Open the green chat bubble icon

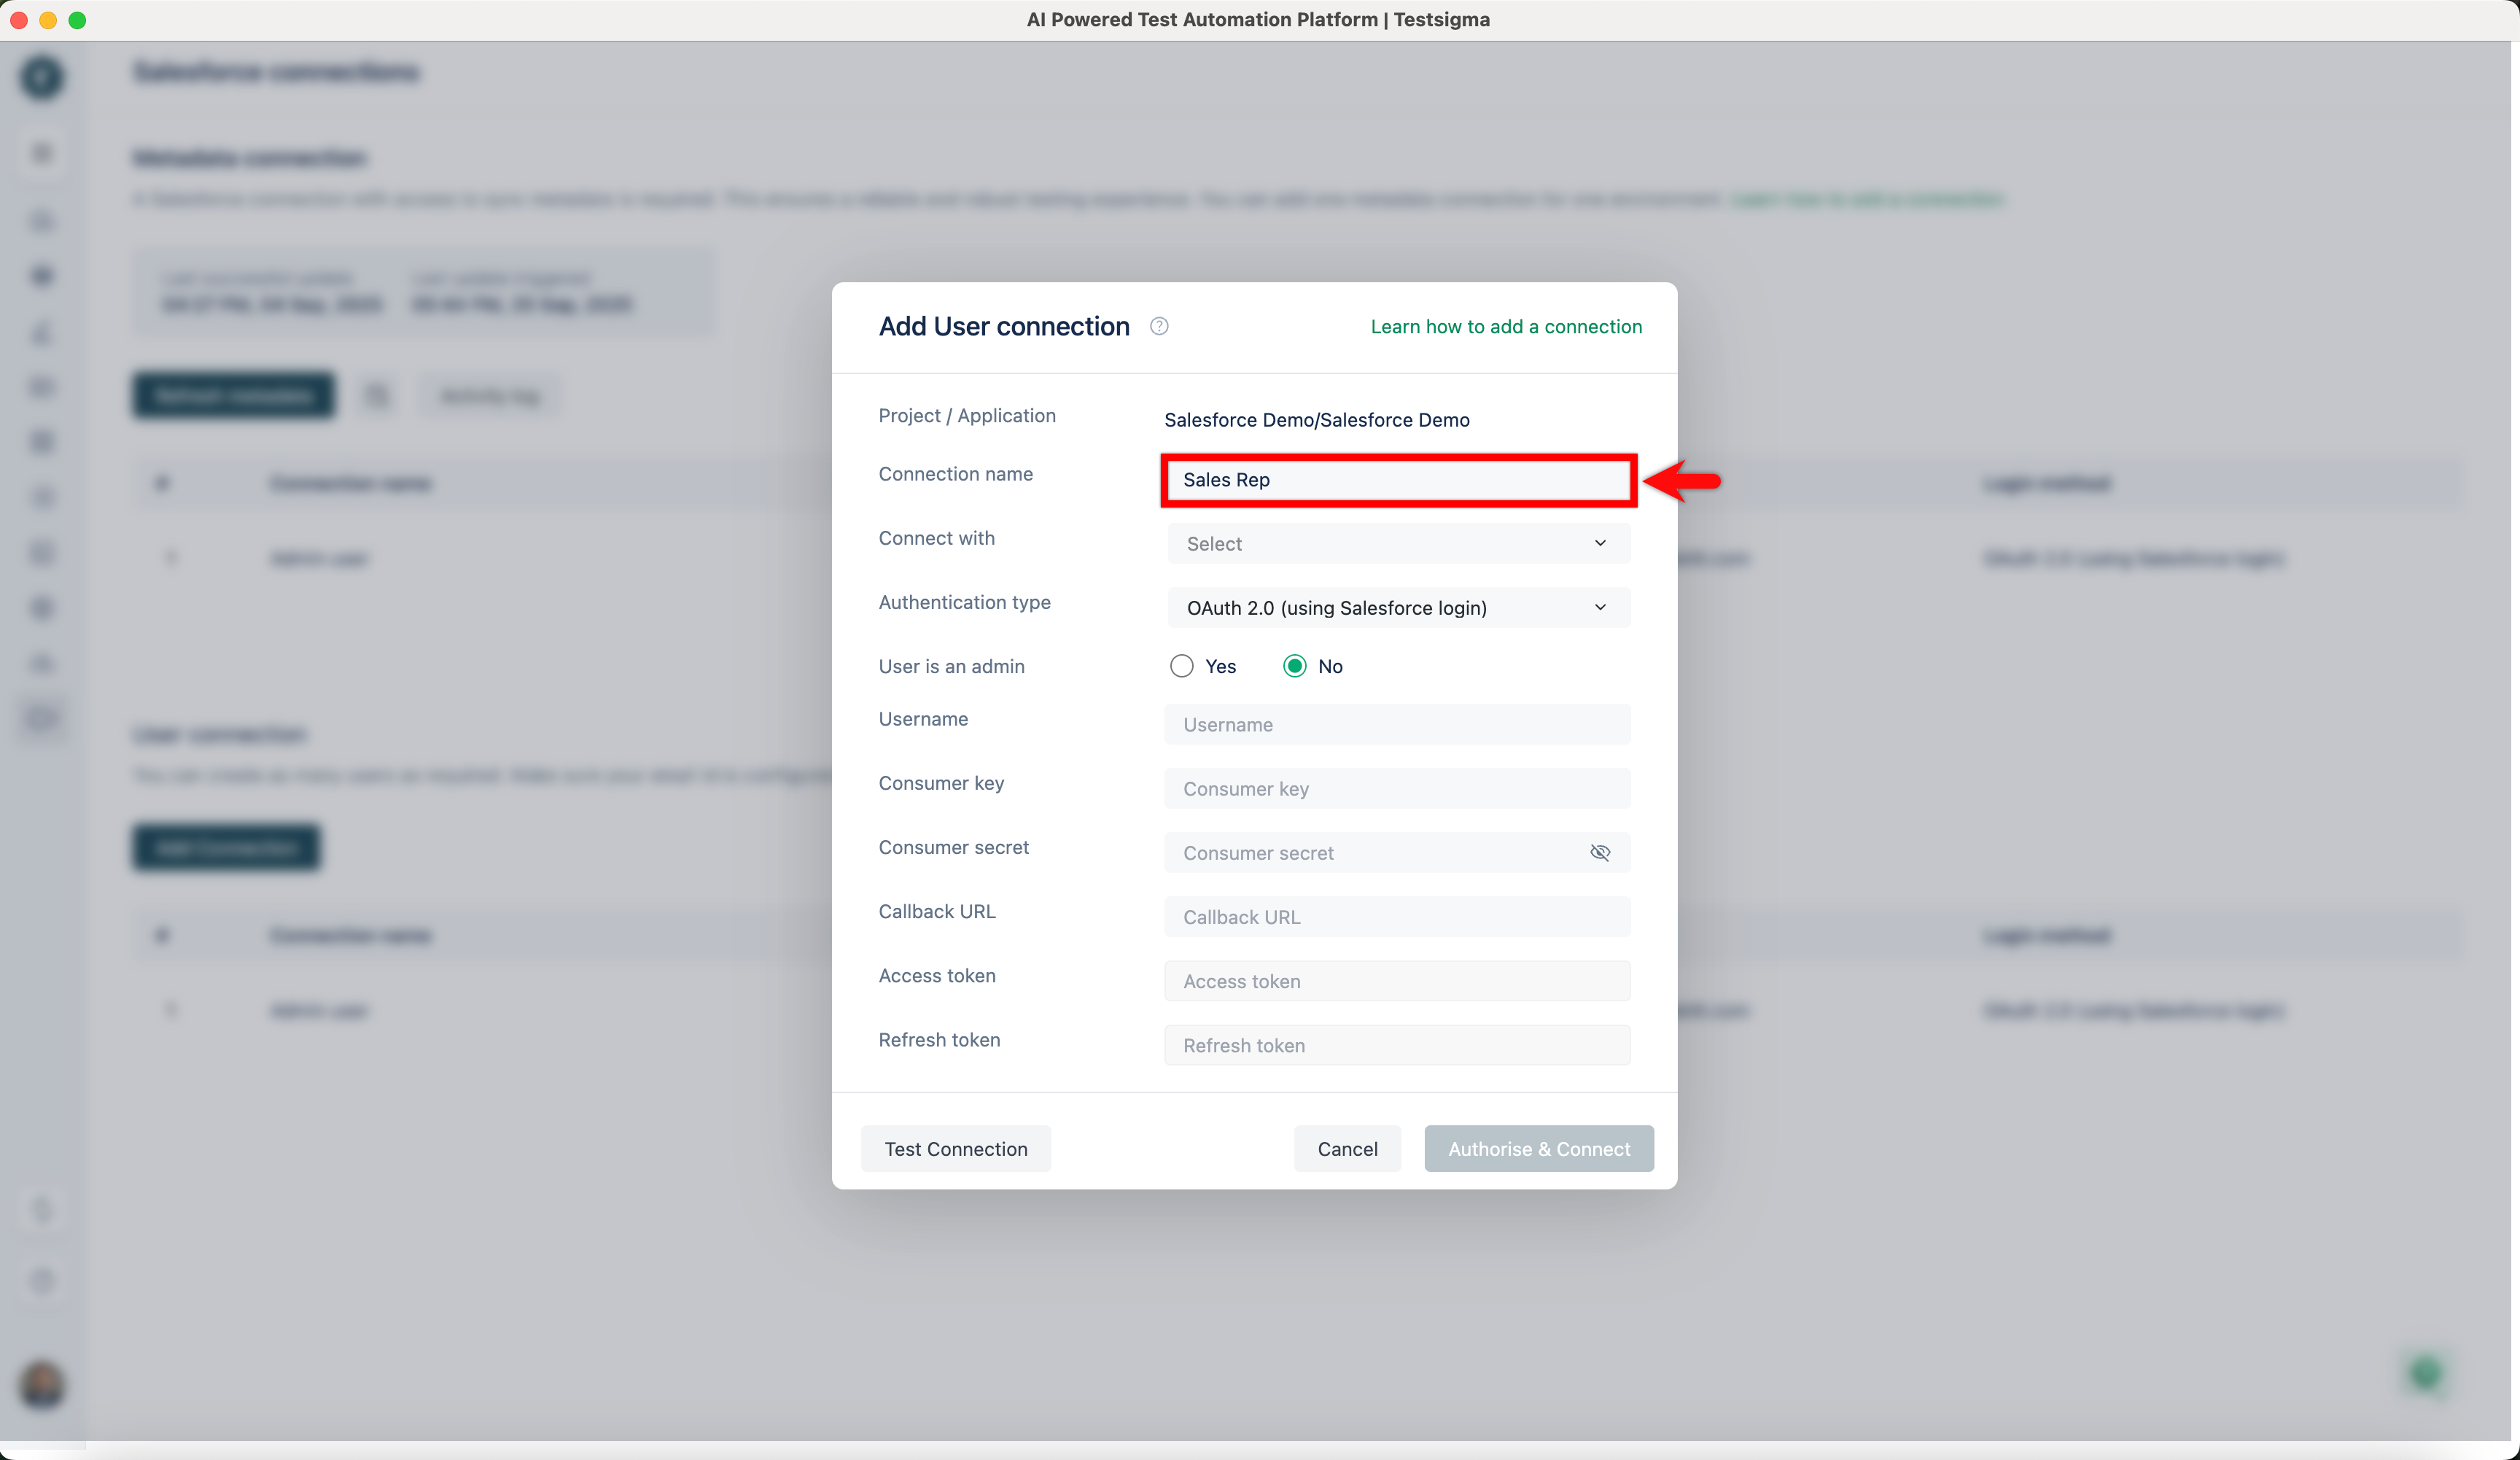tap(2425, 1373)
